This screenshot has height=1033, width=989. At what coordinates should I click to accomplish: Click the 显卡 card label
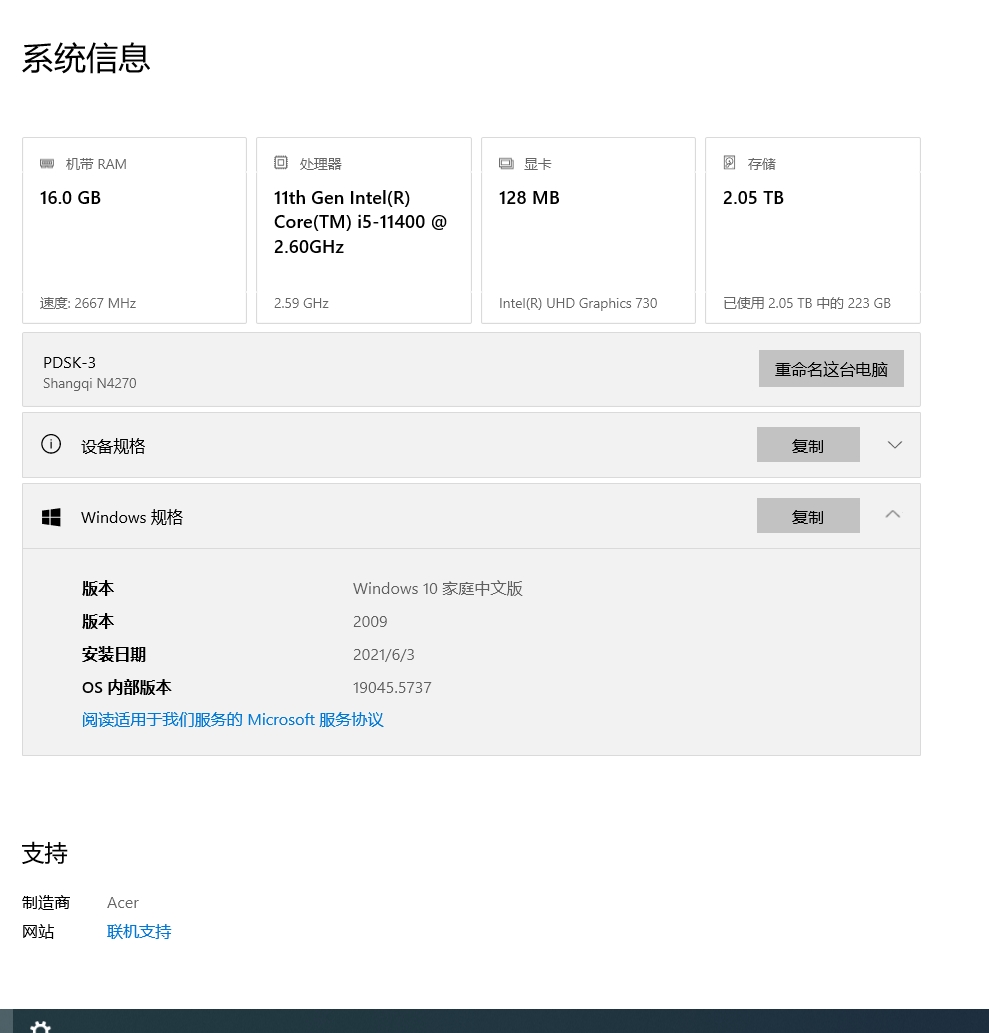point(538,164)
